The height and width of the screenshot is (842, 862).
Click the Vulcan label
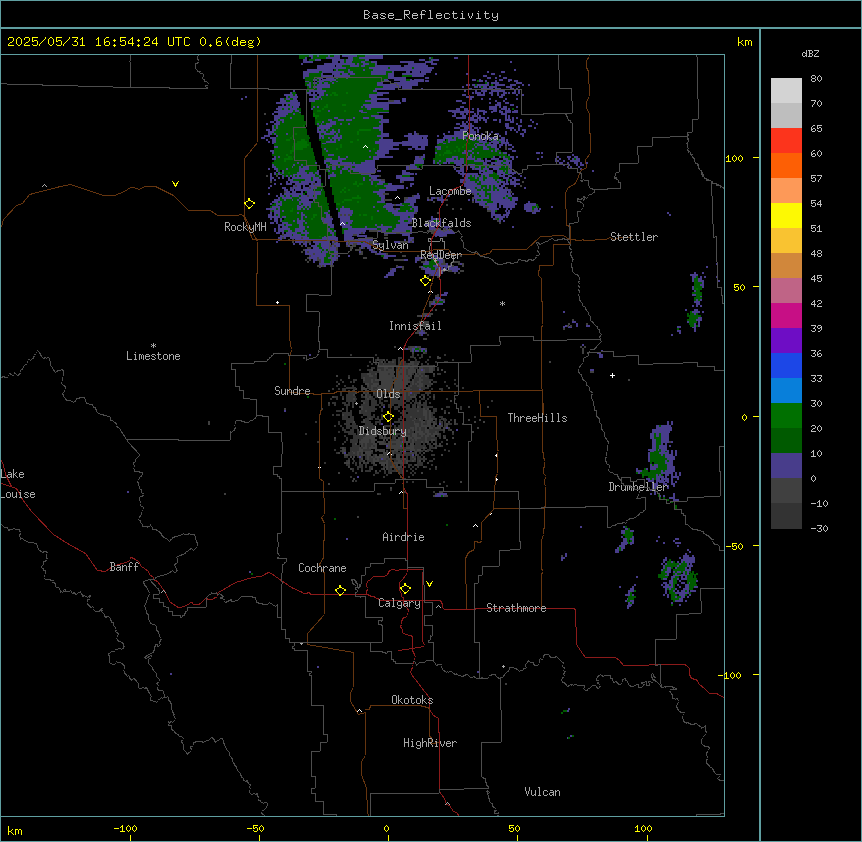click(x=543, y=792)
